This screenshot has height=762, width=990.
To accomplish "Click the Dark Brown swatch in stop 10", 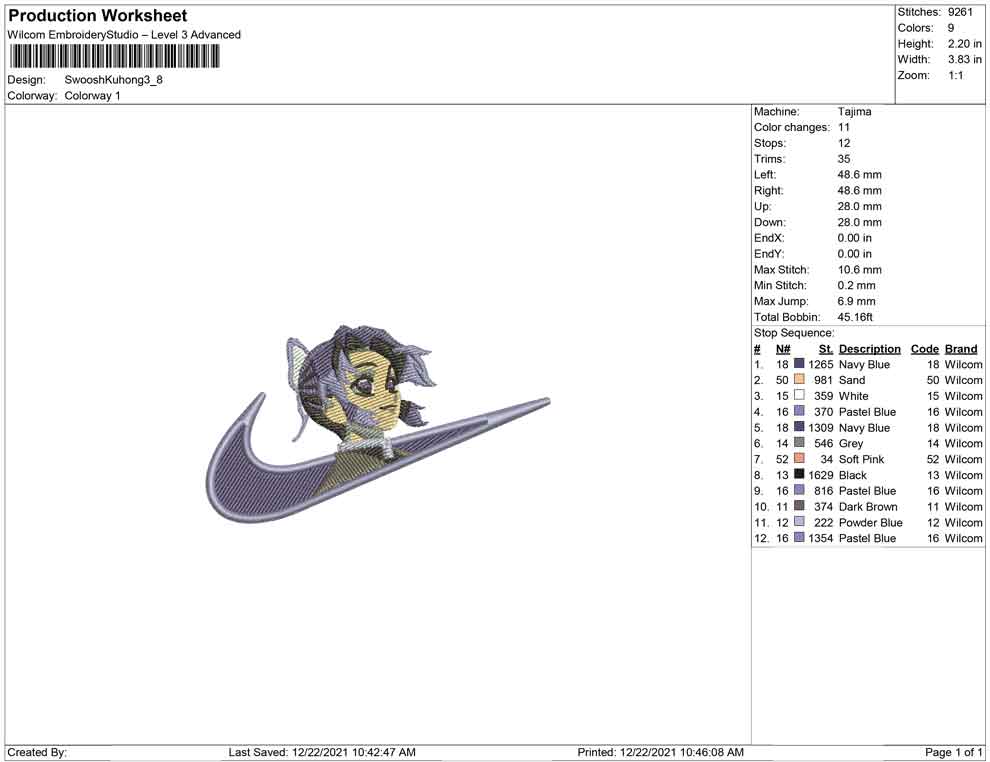I will (799, 506).
